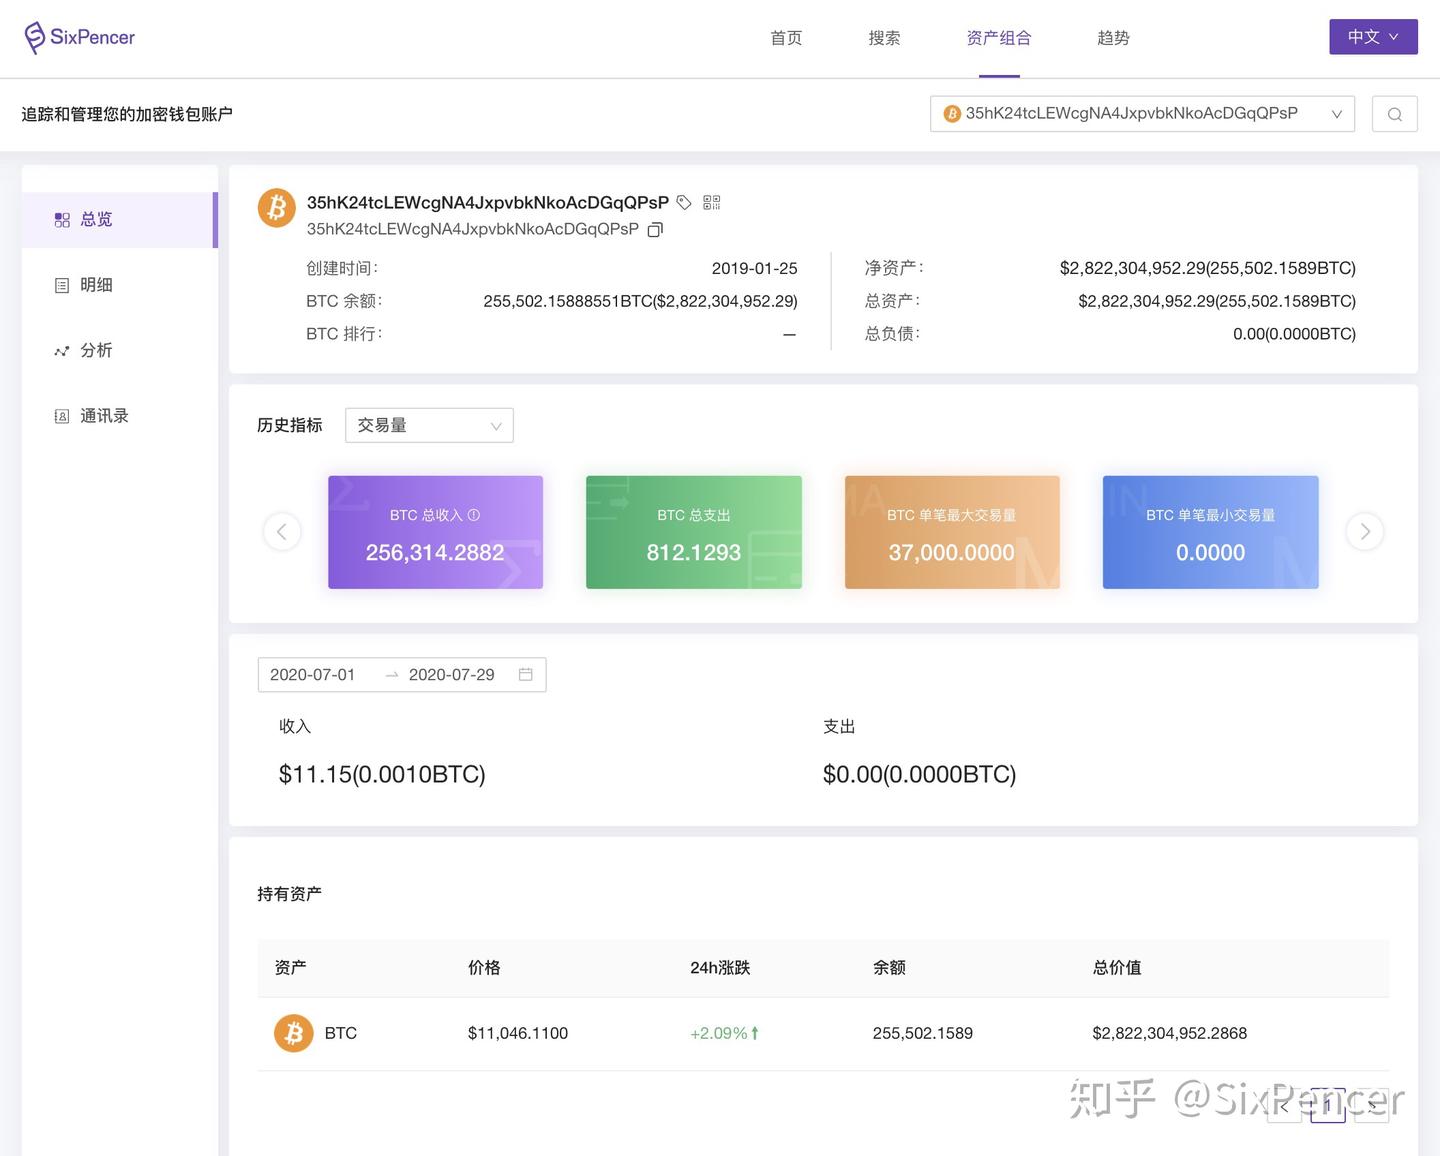Copy the wallet address with copy icon
The image size is (1440, 1156).
[655, 229]
